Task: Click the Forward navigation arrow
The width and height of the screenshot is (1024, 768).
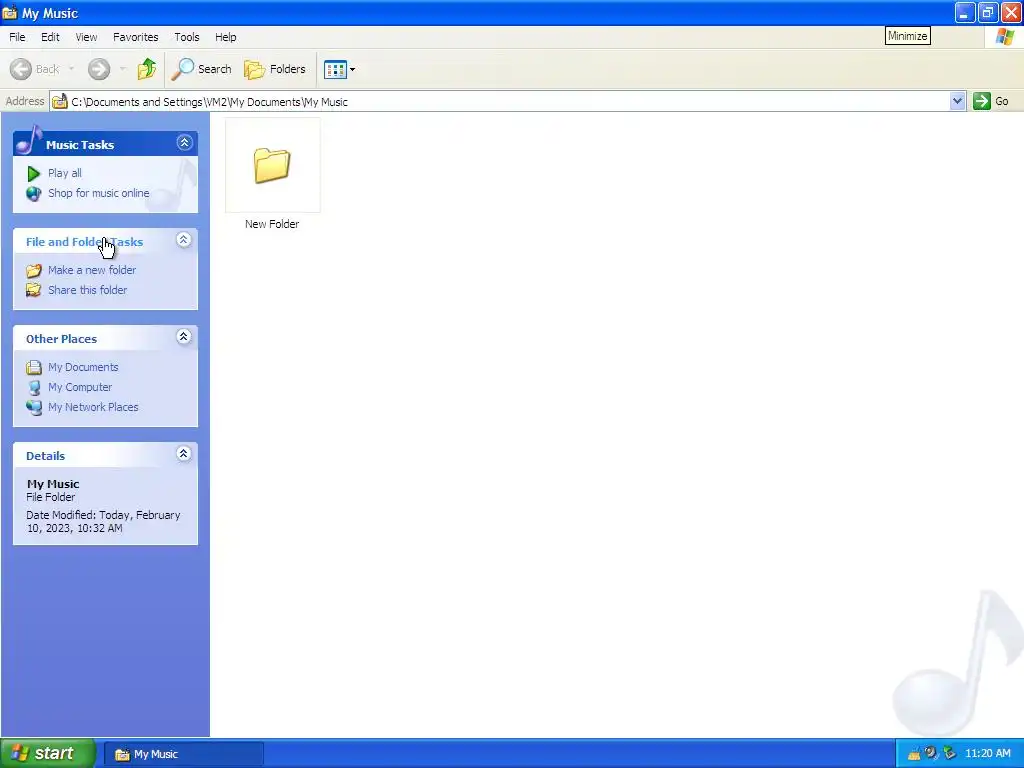Action: tap(99, 69)
